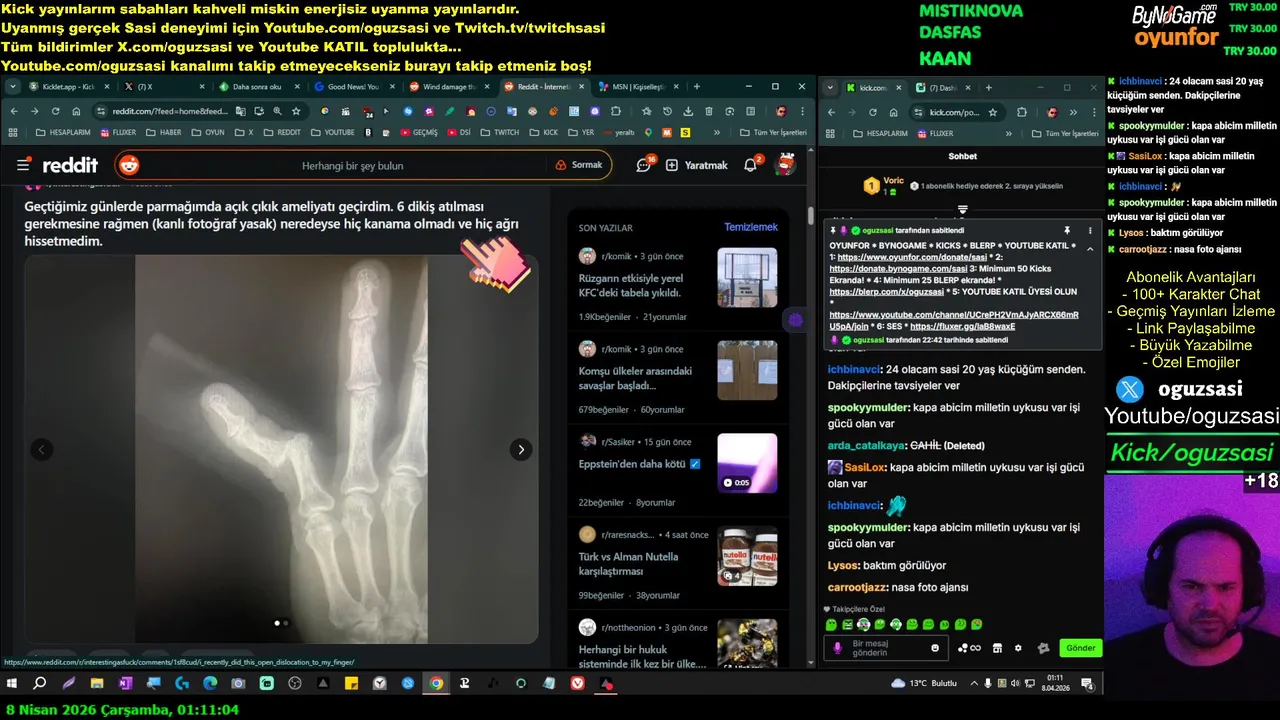This screenshot has height=720, width=1280.
Task: Switch to the kick.com tab in Kick window
Action: [871, 87]
